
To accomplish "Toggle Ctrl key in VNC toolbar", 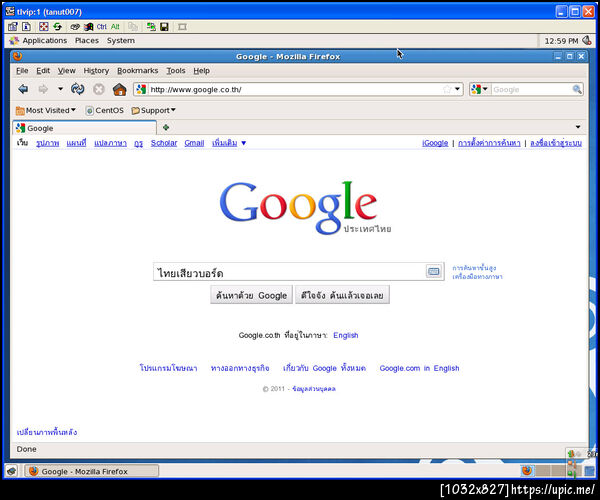I will click(102, 27).
